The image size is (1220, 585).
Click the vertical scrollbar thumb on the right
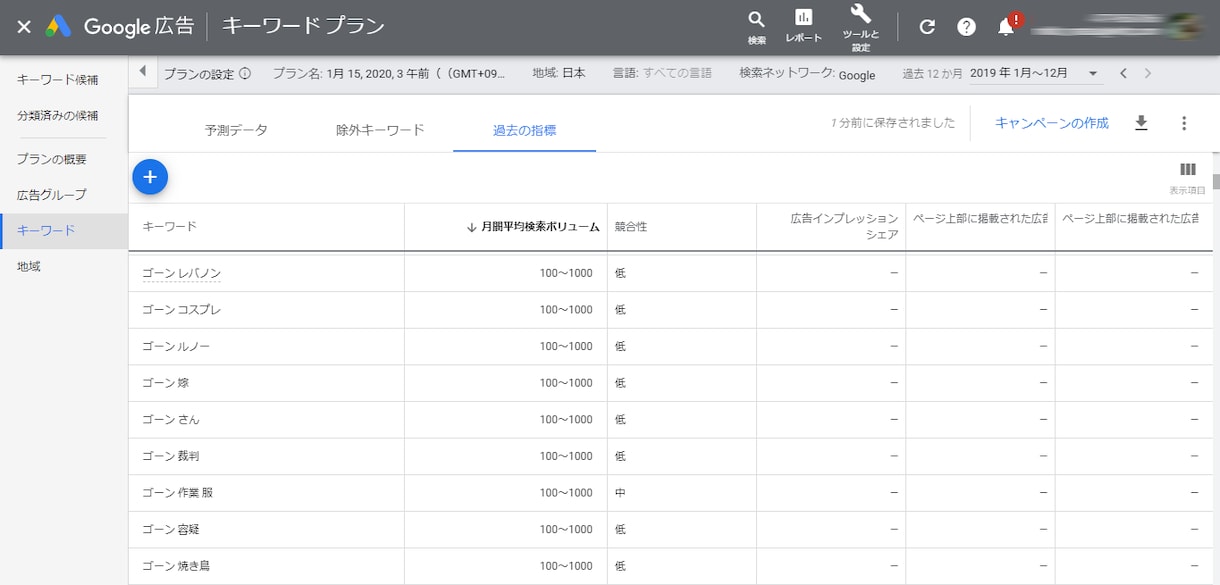coord(1216,181)
